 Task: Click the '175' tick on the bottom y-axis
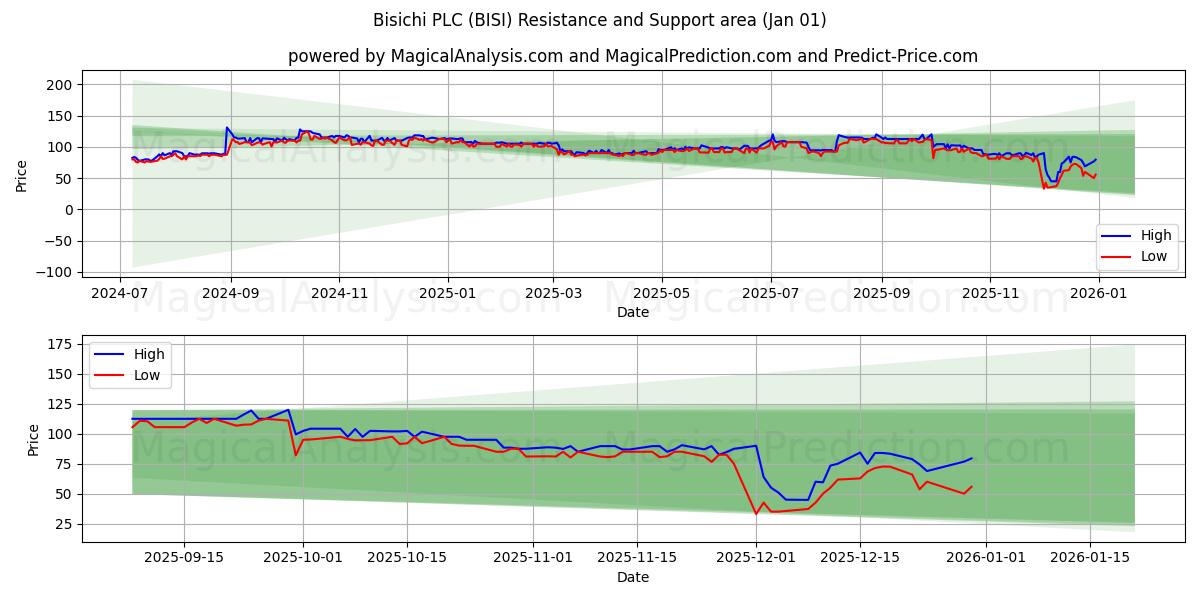(61, 344)
